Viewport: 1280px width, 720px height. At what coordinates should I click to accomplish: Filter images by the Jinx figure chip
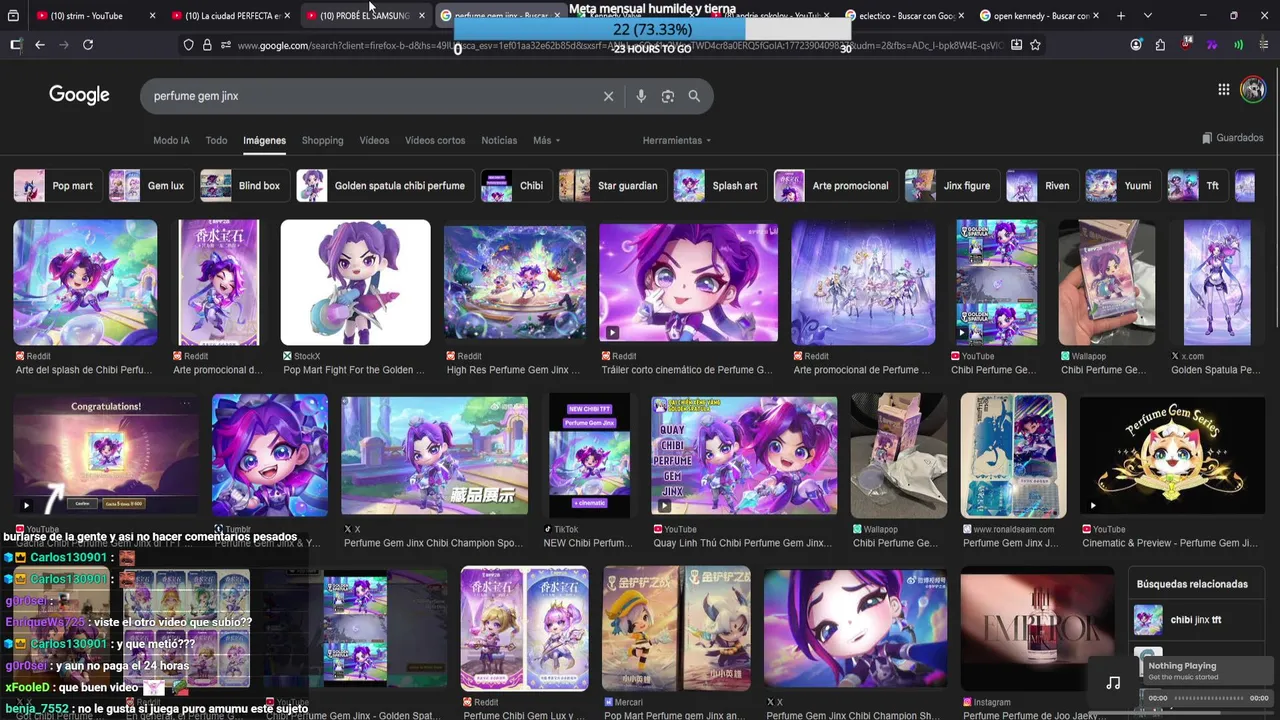950,186
